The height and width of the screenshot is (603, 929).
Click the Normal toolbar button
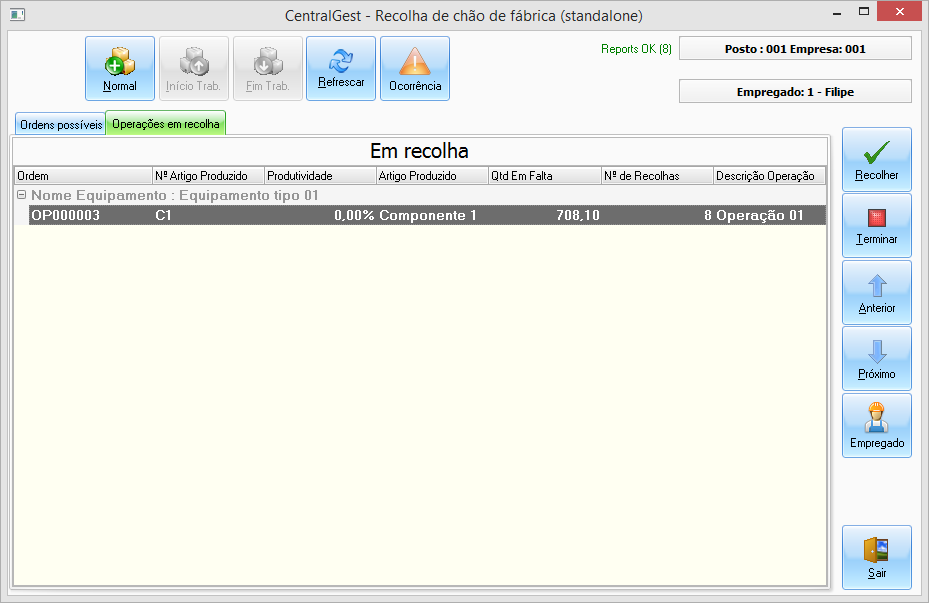point(120,68)
